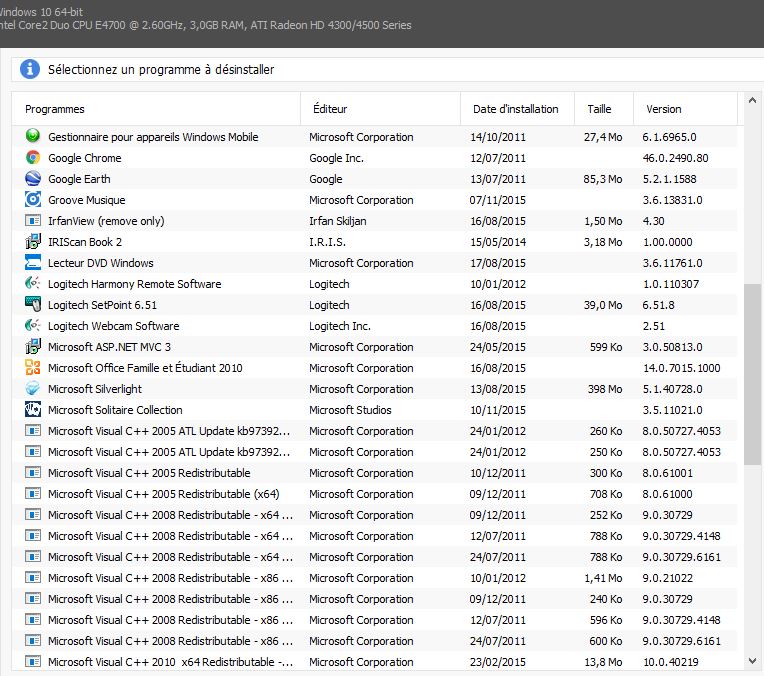
Task: Click the Microsoft Solitaire Collection icon
Action: point(33,409)
